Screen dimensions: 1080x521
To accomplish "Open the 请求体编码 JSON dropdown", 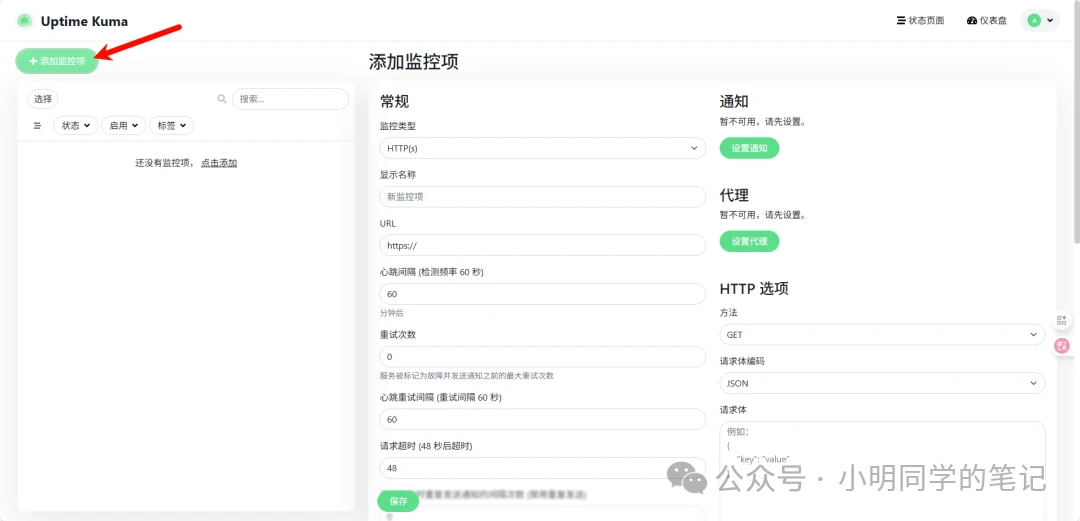I will pyautogui.click(x=882, y=383).
